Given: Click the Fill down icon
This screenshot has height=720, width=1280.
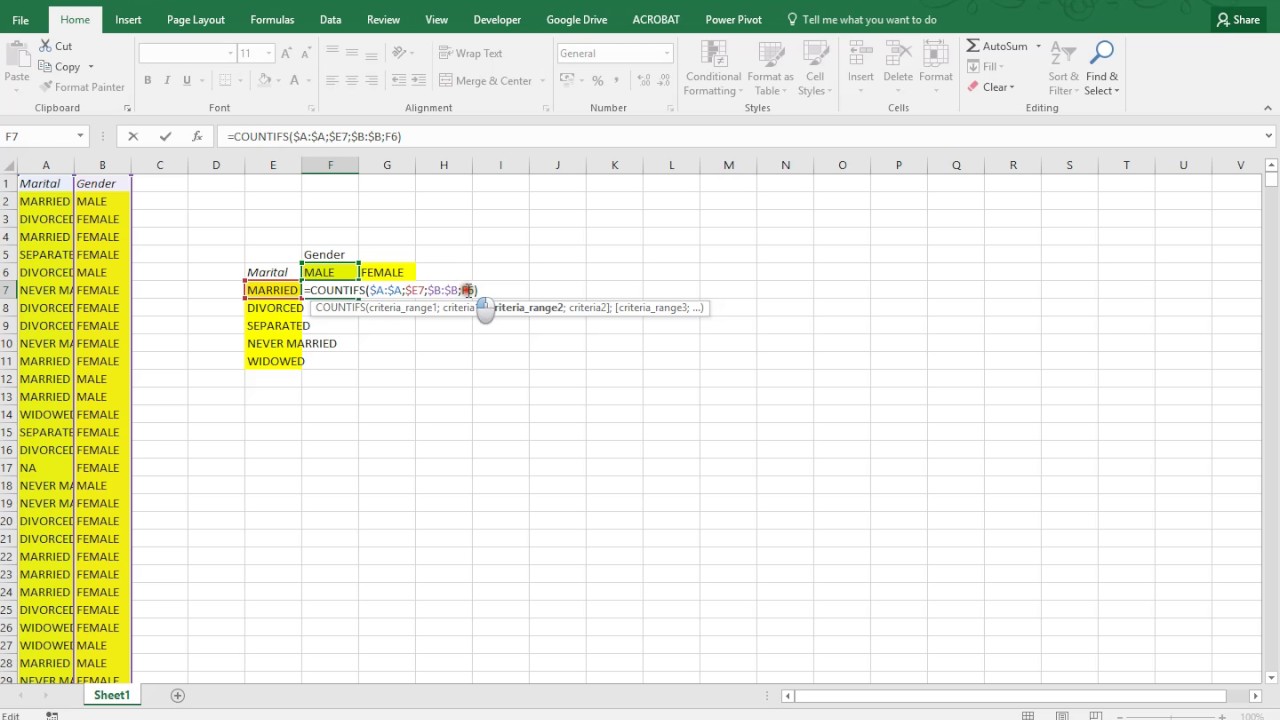Looking at the screenshot, I should point(973,67).
